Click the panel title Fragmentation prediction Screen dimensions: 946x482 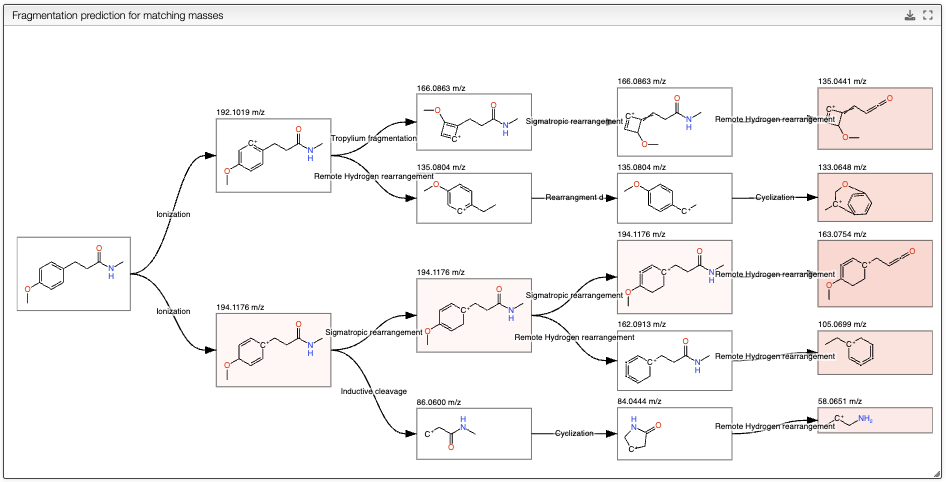[118, 16]
